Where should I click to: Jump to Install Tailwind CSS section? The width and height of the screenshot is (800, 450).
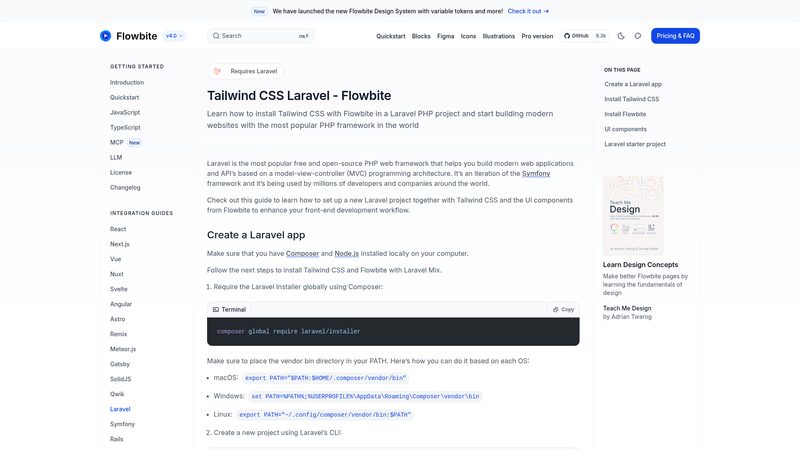point(632,99)
